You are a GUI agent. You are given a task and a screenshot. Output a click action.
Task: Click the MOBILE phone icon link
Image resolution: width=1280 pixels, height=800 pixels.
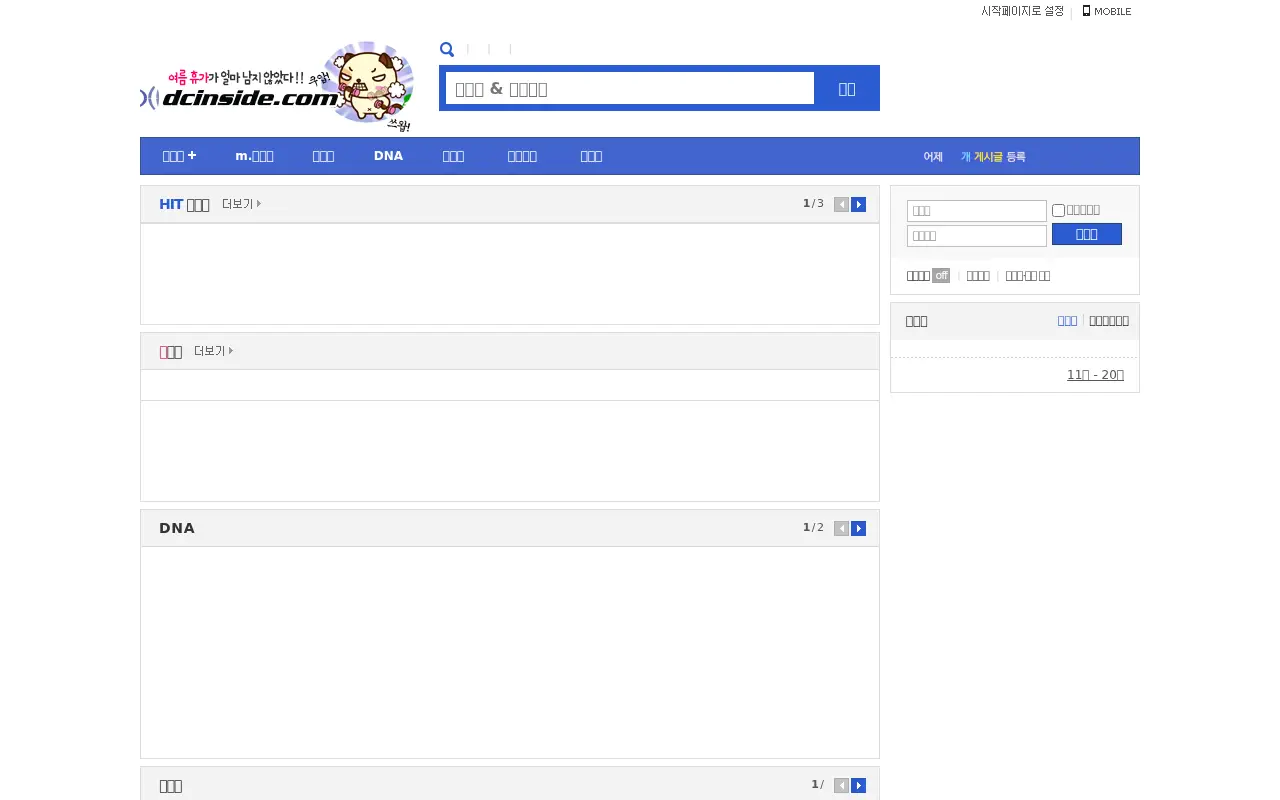pyautogui.click(x=1107, y=11)
